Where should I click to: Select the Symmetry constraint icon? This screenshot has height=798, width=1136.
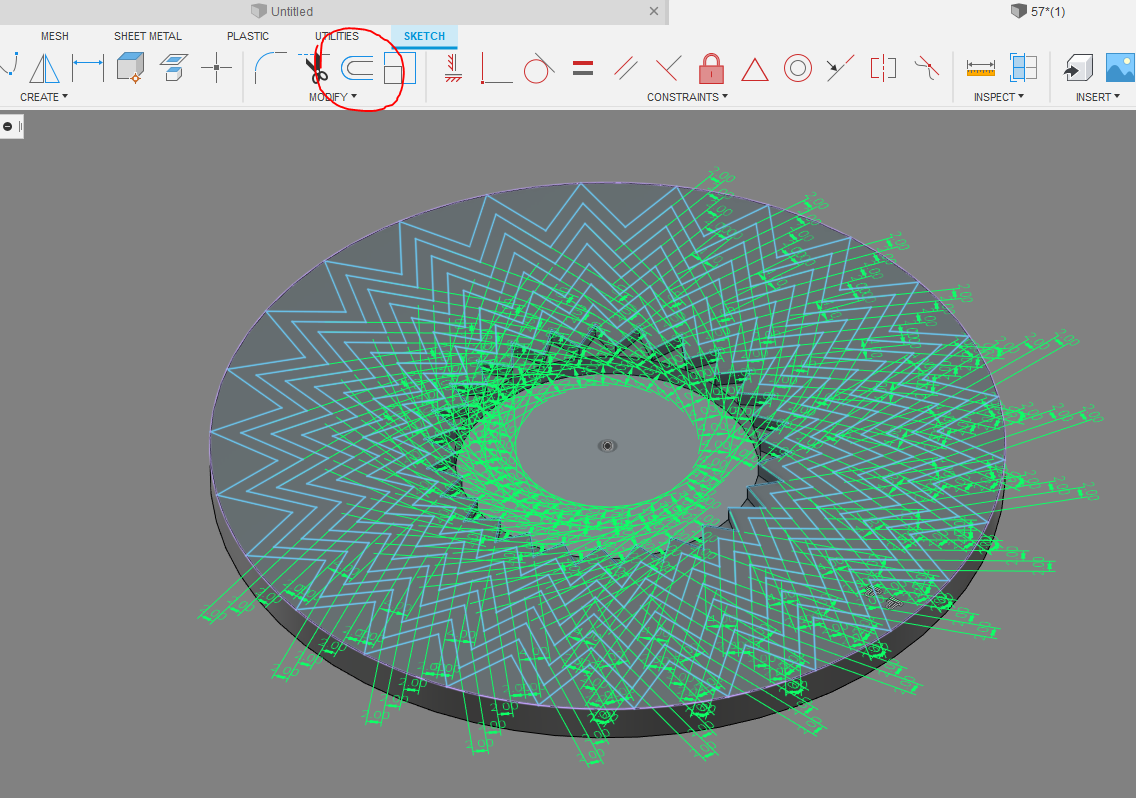pos(883,68)
